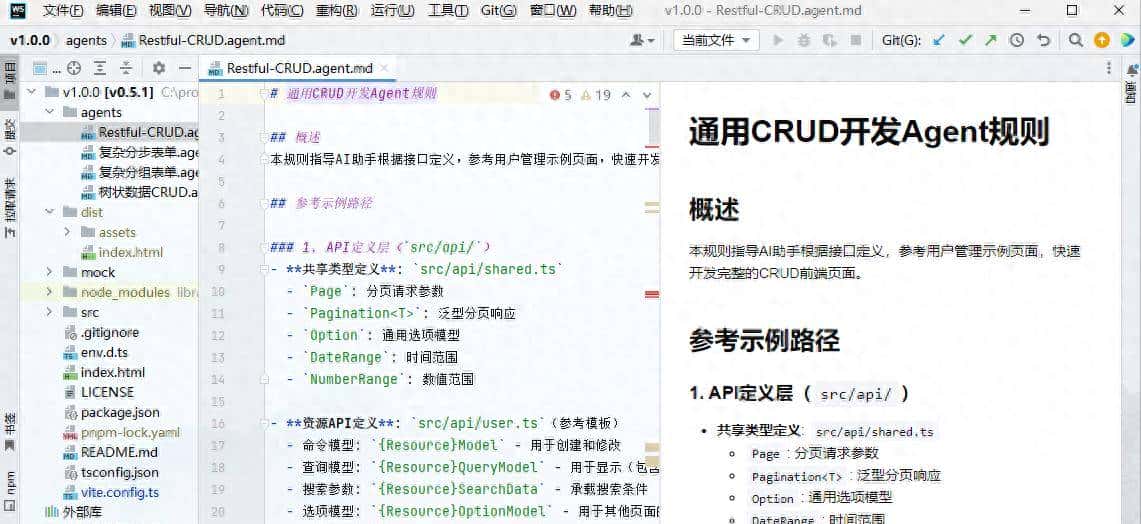This screenshot has width=1141, height=524.
Task: Open the project view selector dropdown
Action: (x=46, y=68)
